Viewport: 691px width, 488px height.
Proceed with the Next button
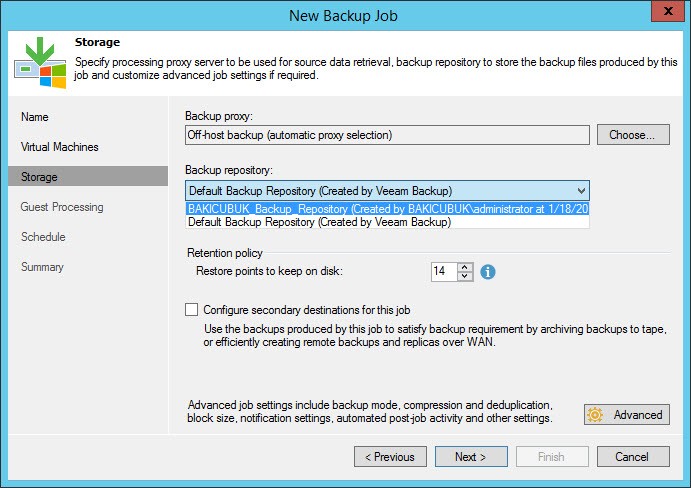coord(471,457)
